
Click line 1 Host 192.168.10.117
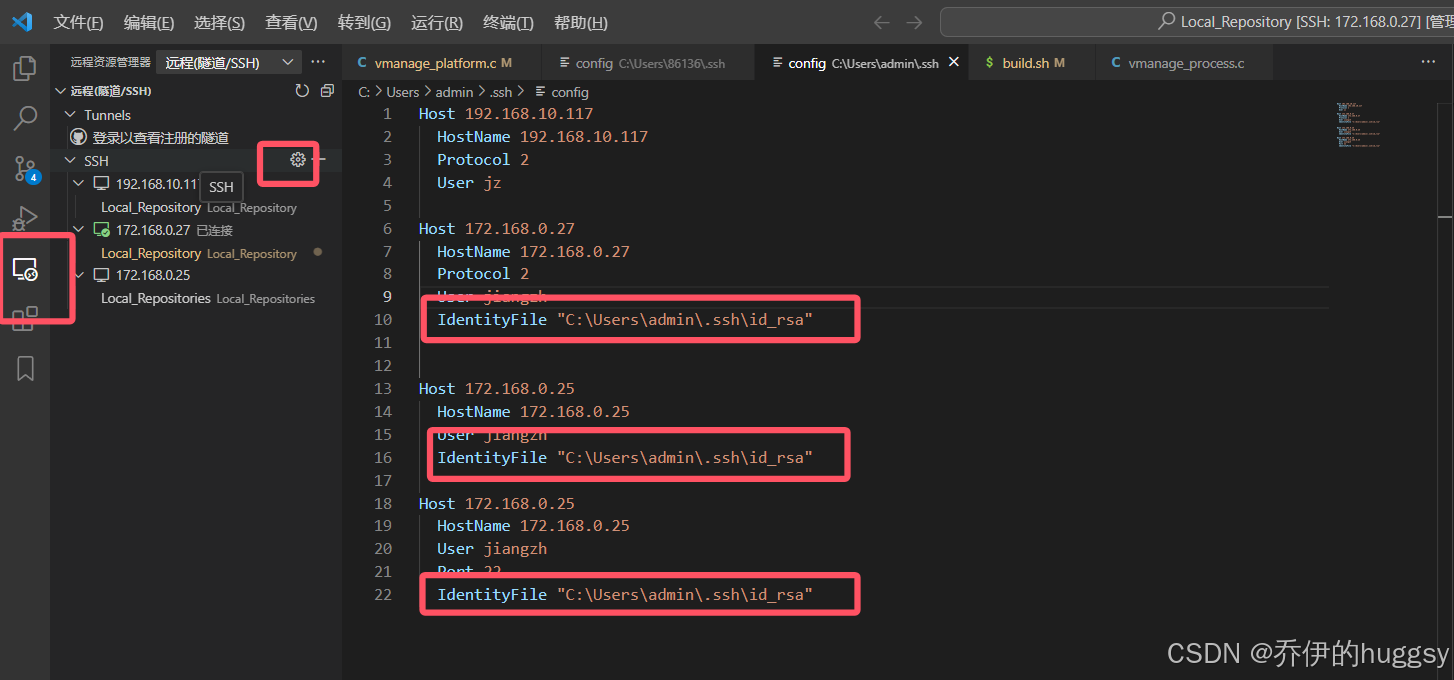point(506,114)
